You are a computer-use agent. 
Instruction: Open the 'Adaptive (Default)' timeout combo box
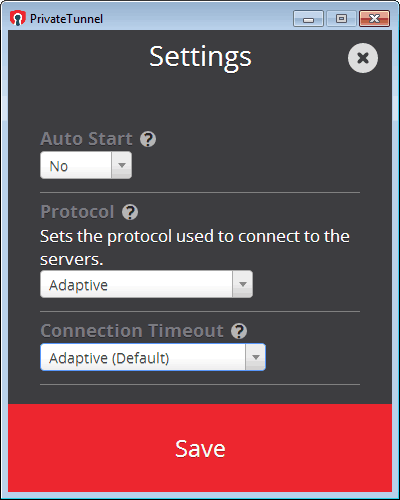[x=153, y=357]
